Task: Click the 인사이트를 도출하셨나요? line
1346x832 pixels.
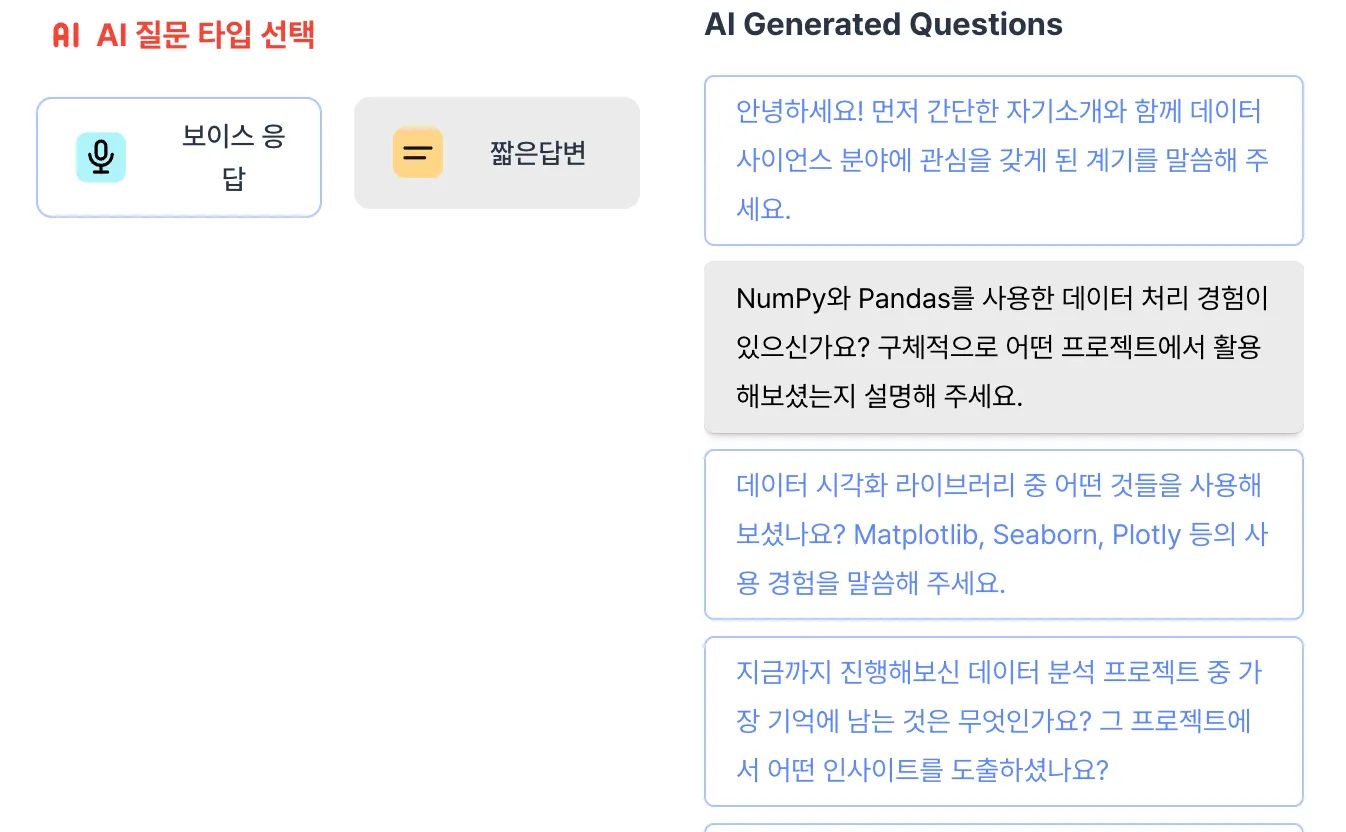Action: 922,770
